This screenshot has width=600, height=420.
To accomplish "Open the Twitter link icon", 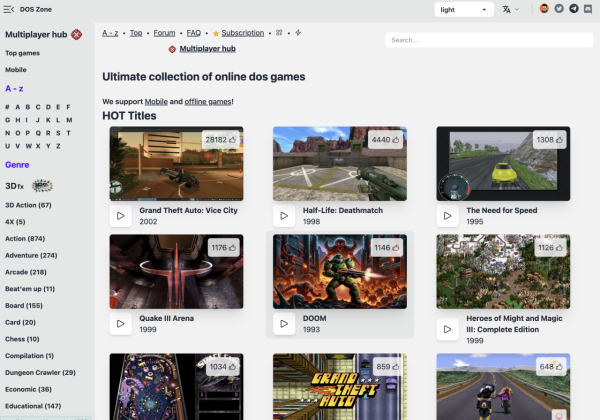I will point(559,8).
